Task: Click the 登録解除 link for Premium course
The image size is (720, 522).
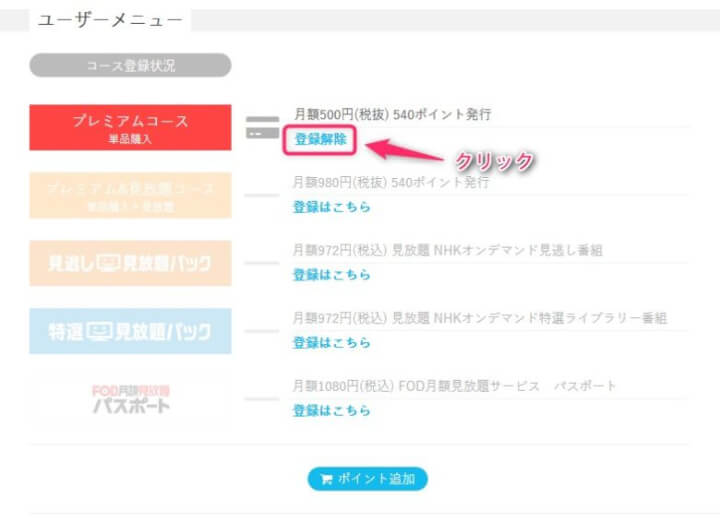Action: click(320, 139)
